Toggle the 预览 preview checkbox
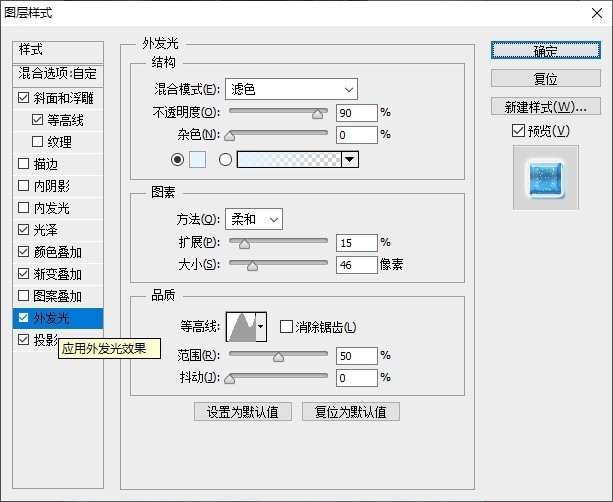 [x=517, y=131]
